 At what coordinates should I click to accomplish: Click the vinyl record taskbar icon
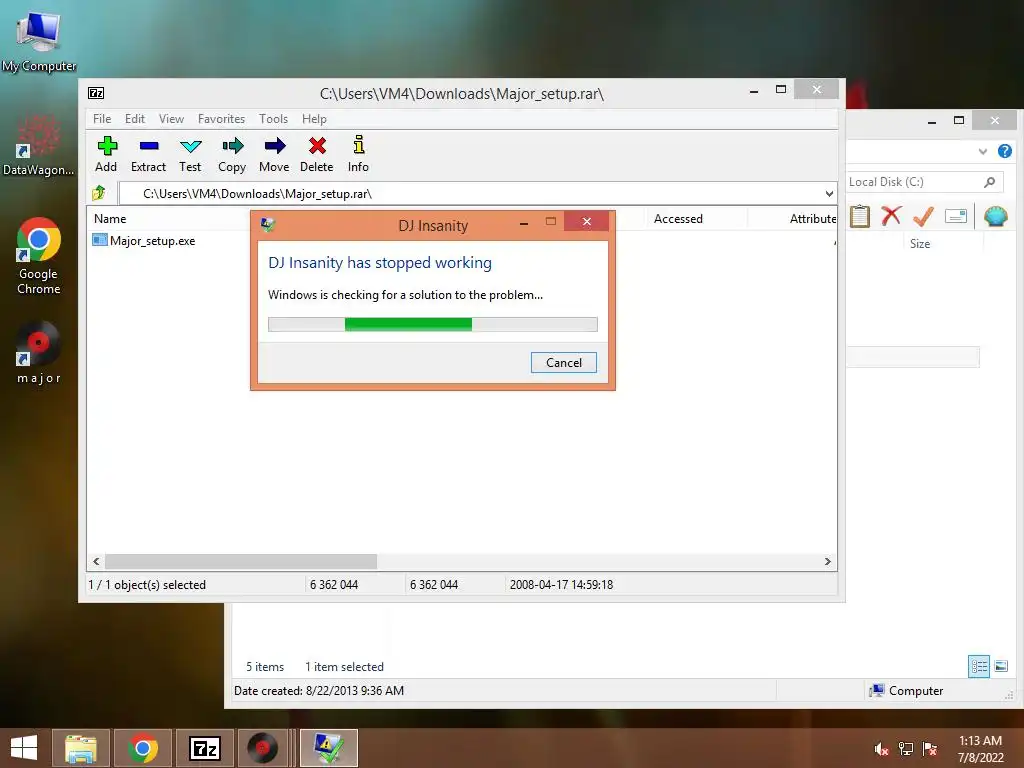263,748
